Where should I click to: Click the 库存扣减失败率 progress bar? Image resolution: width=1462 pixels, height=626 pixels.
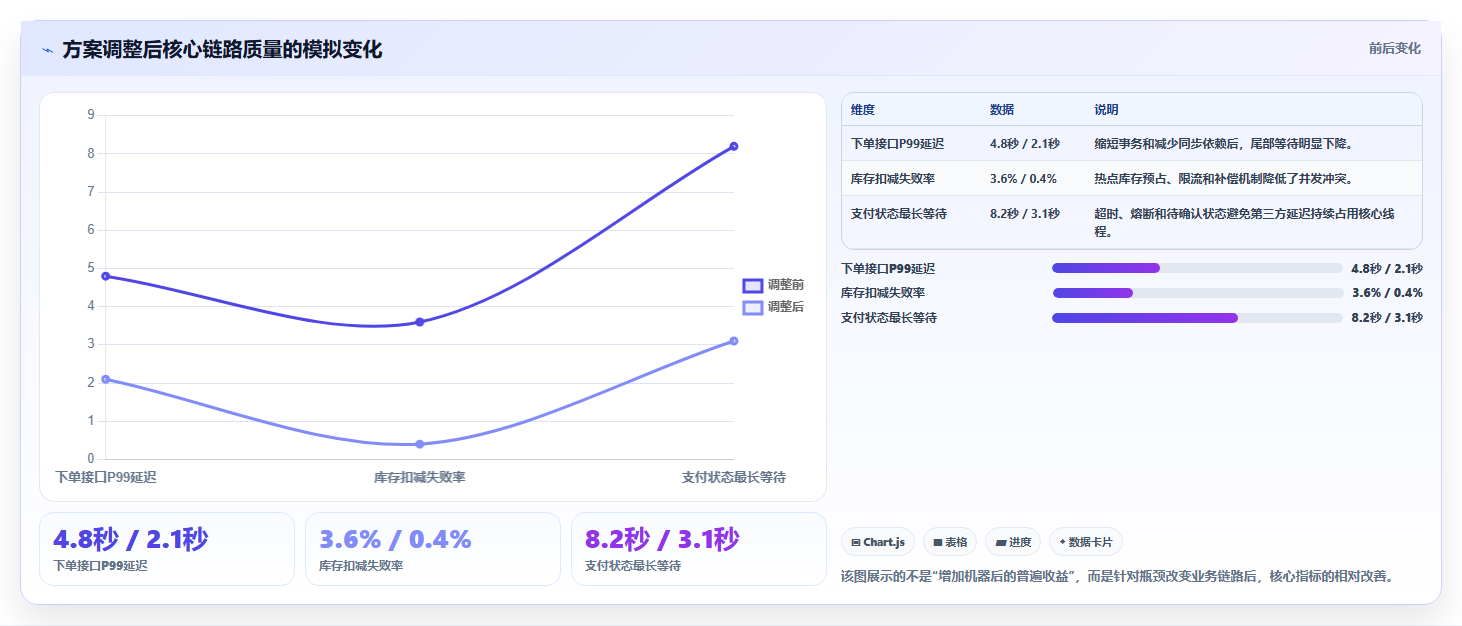coord(1197,293)
